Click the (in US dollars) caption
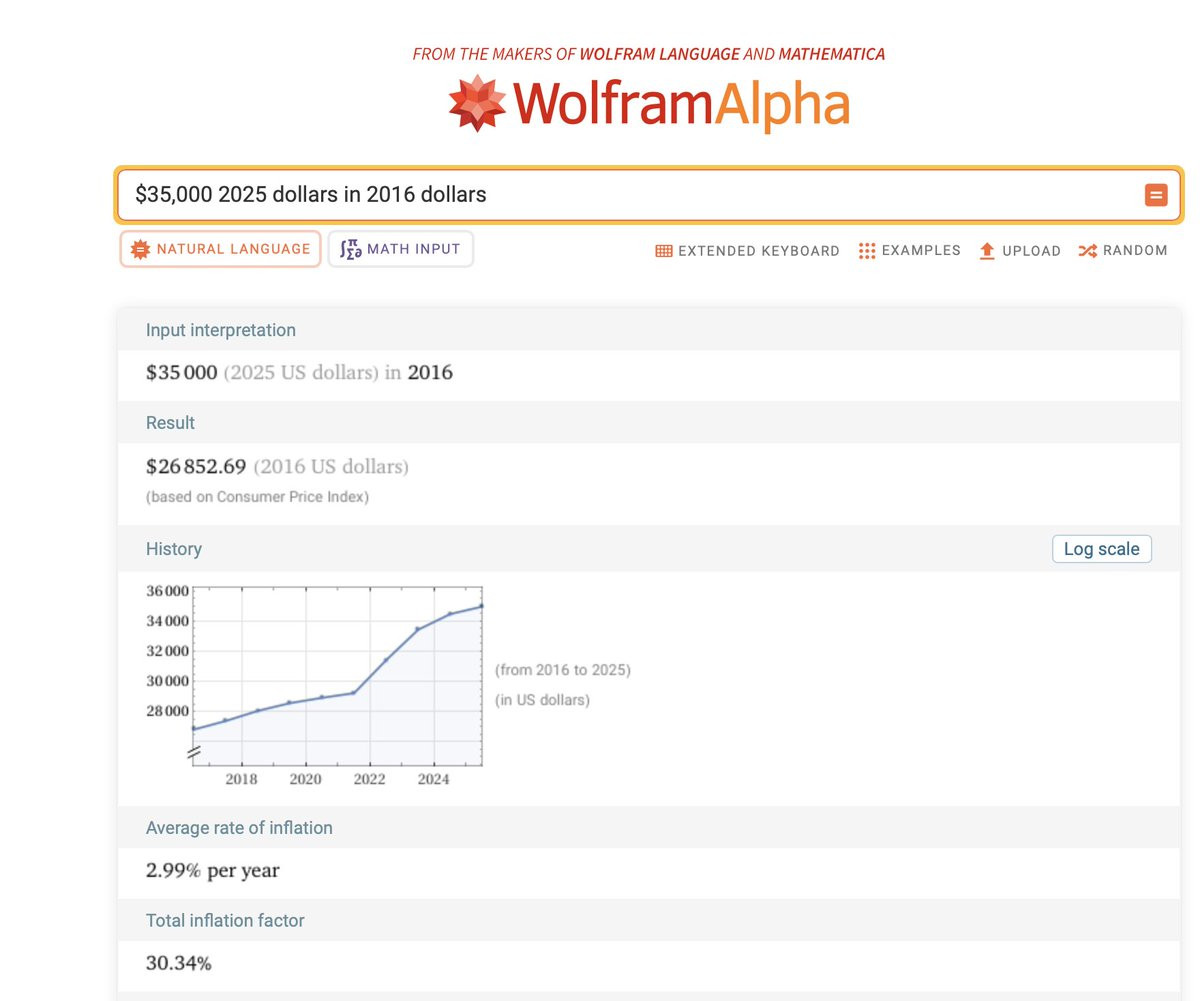 pos(542,700)
